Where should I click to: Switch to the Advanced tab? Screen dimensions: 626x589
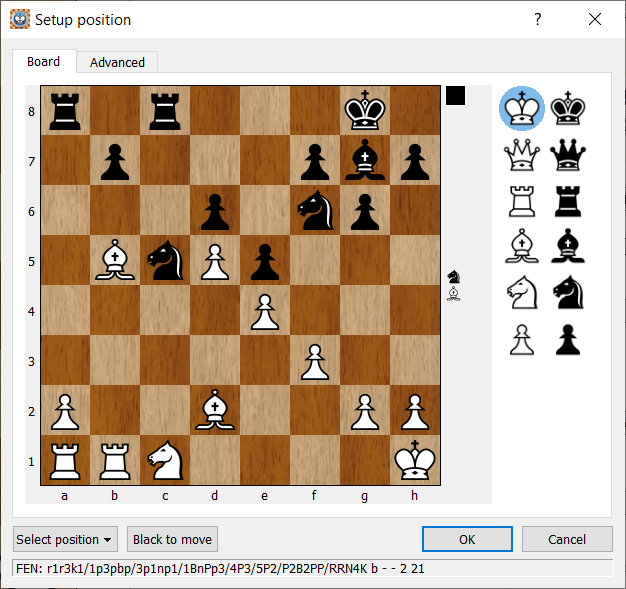click(x=117, y=62)
